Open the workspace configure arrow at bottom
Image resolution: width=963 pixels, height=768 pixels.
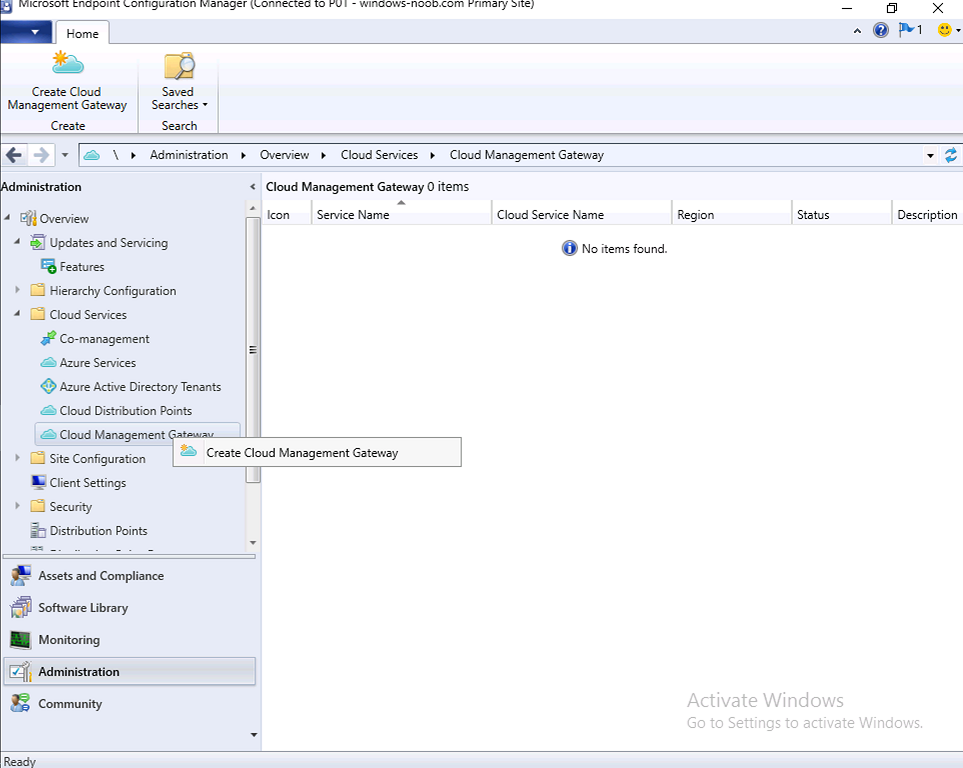pyautogui.click(x=254, y=735)
